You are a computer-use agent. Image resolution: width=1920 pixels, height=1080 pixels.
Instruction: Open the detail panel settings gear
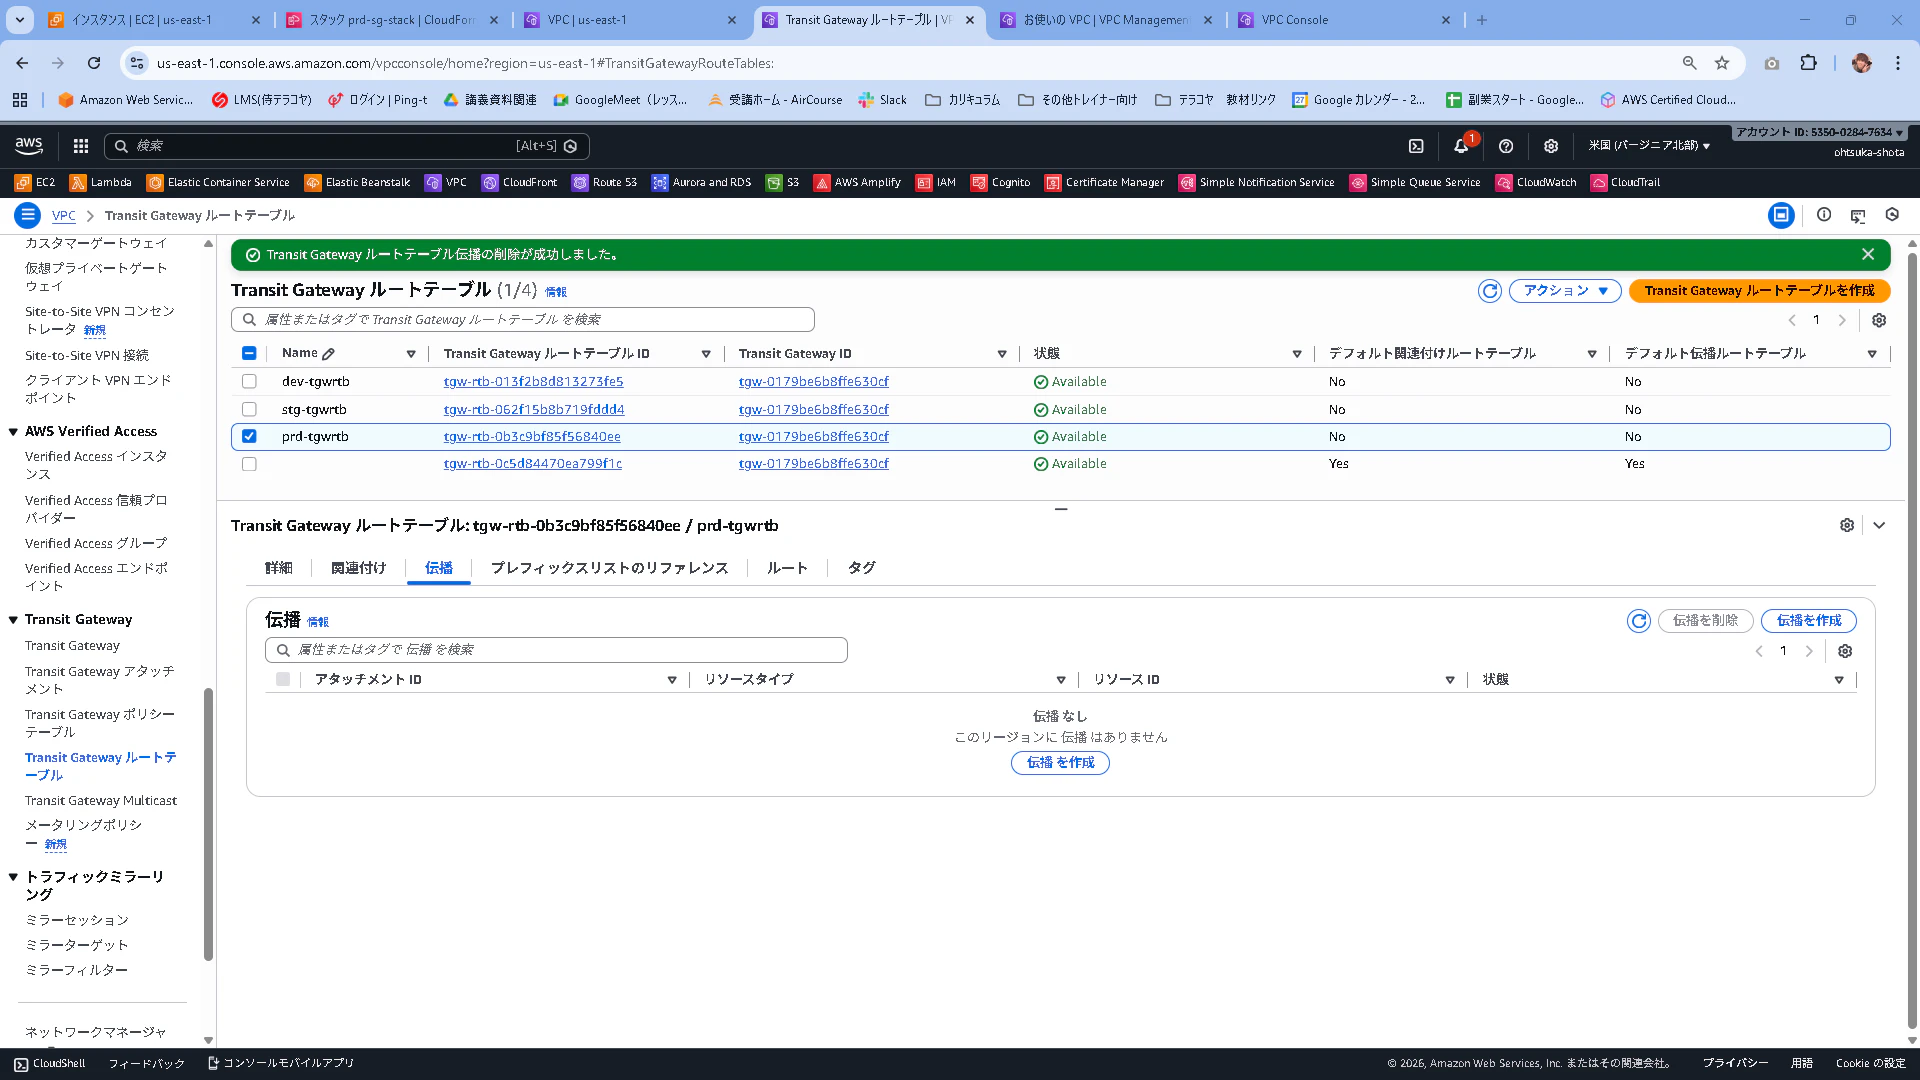(1847, 526)
